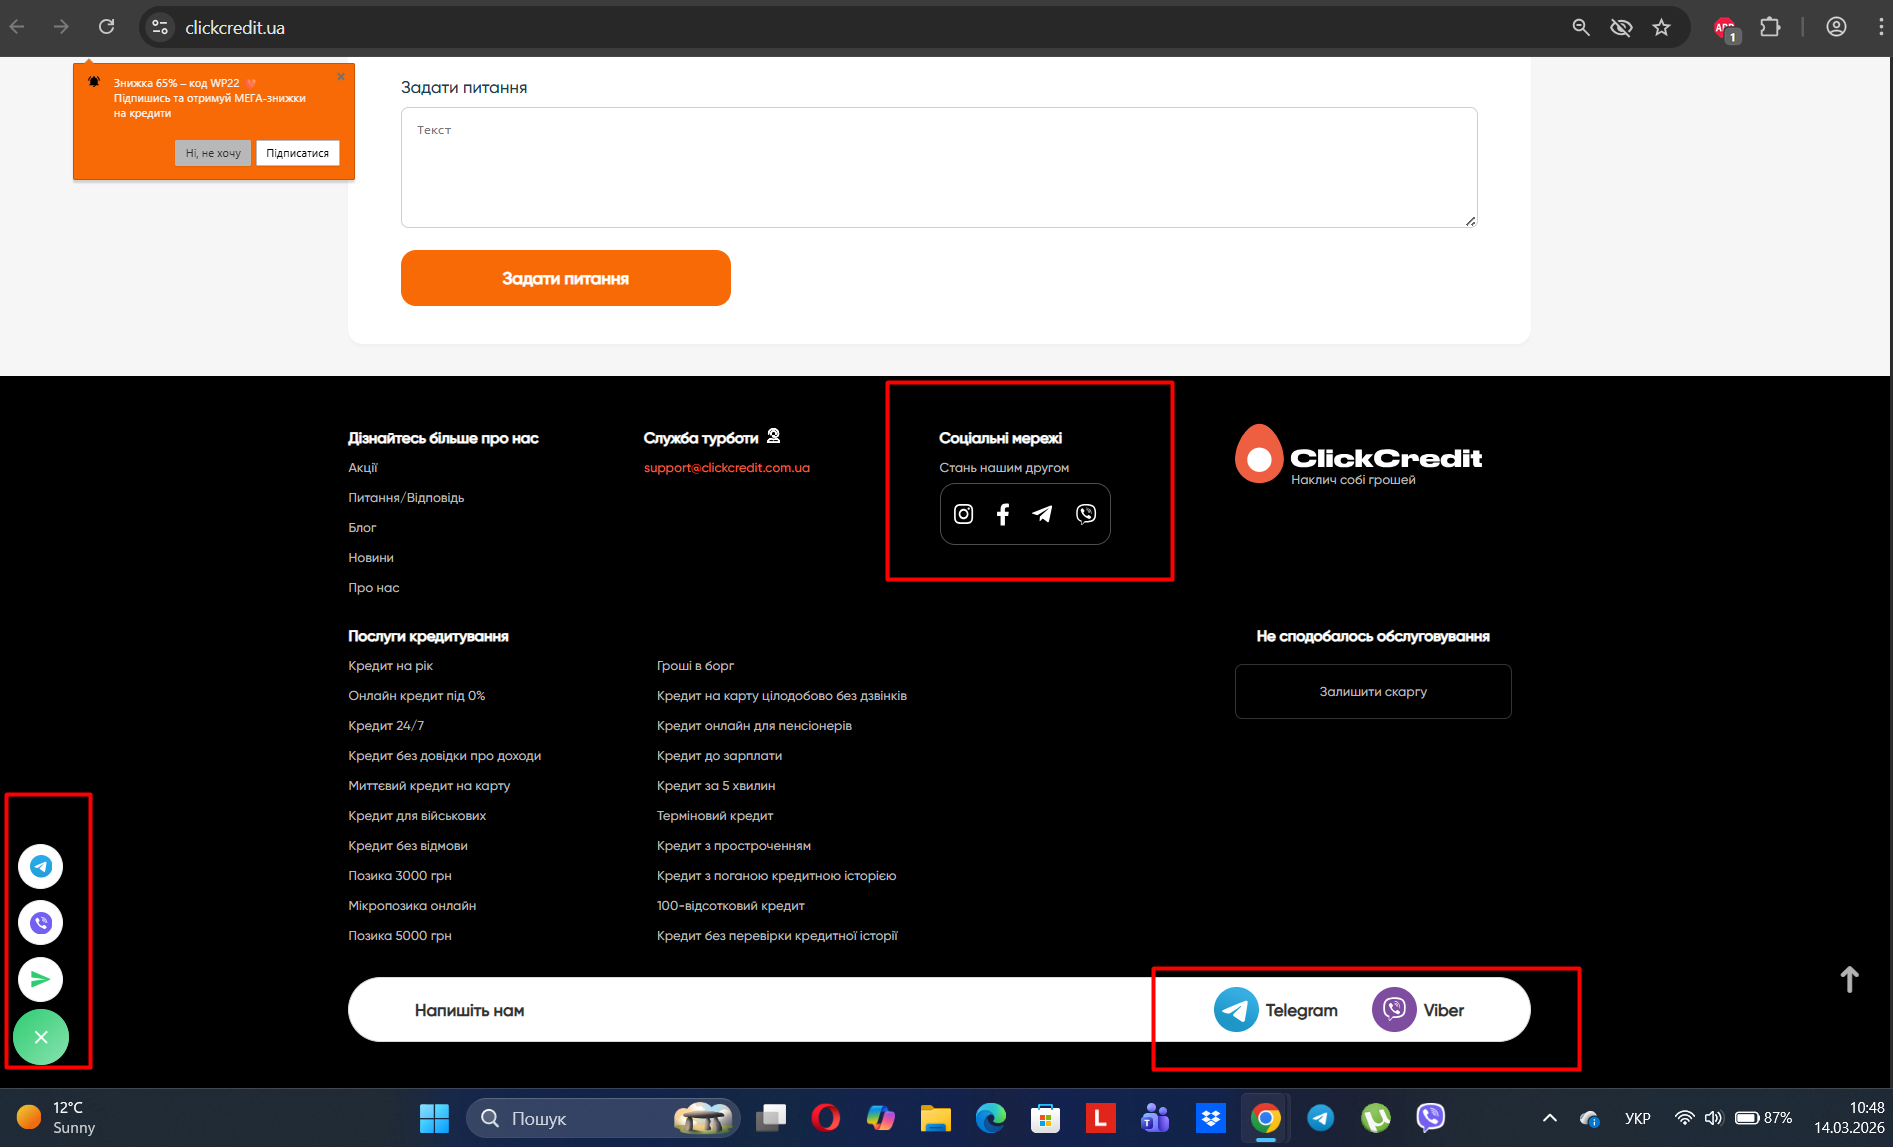Viewport: 1893px width, 1147px height.
Task: Open the 'Кредит до зарплати' link
Action: point(720,756)
